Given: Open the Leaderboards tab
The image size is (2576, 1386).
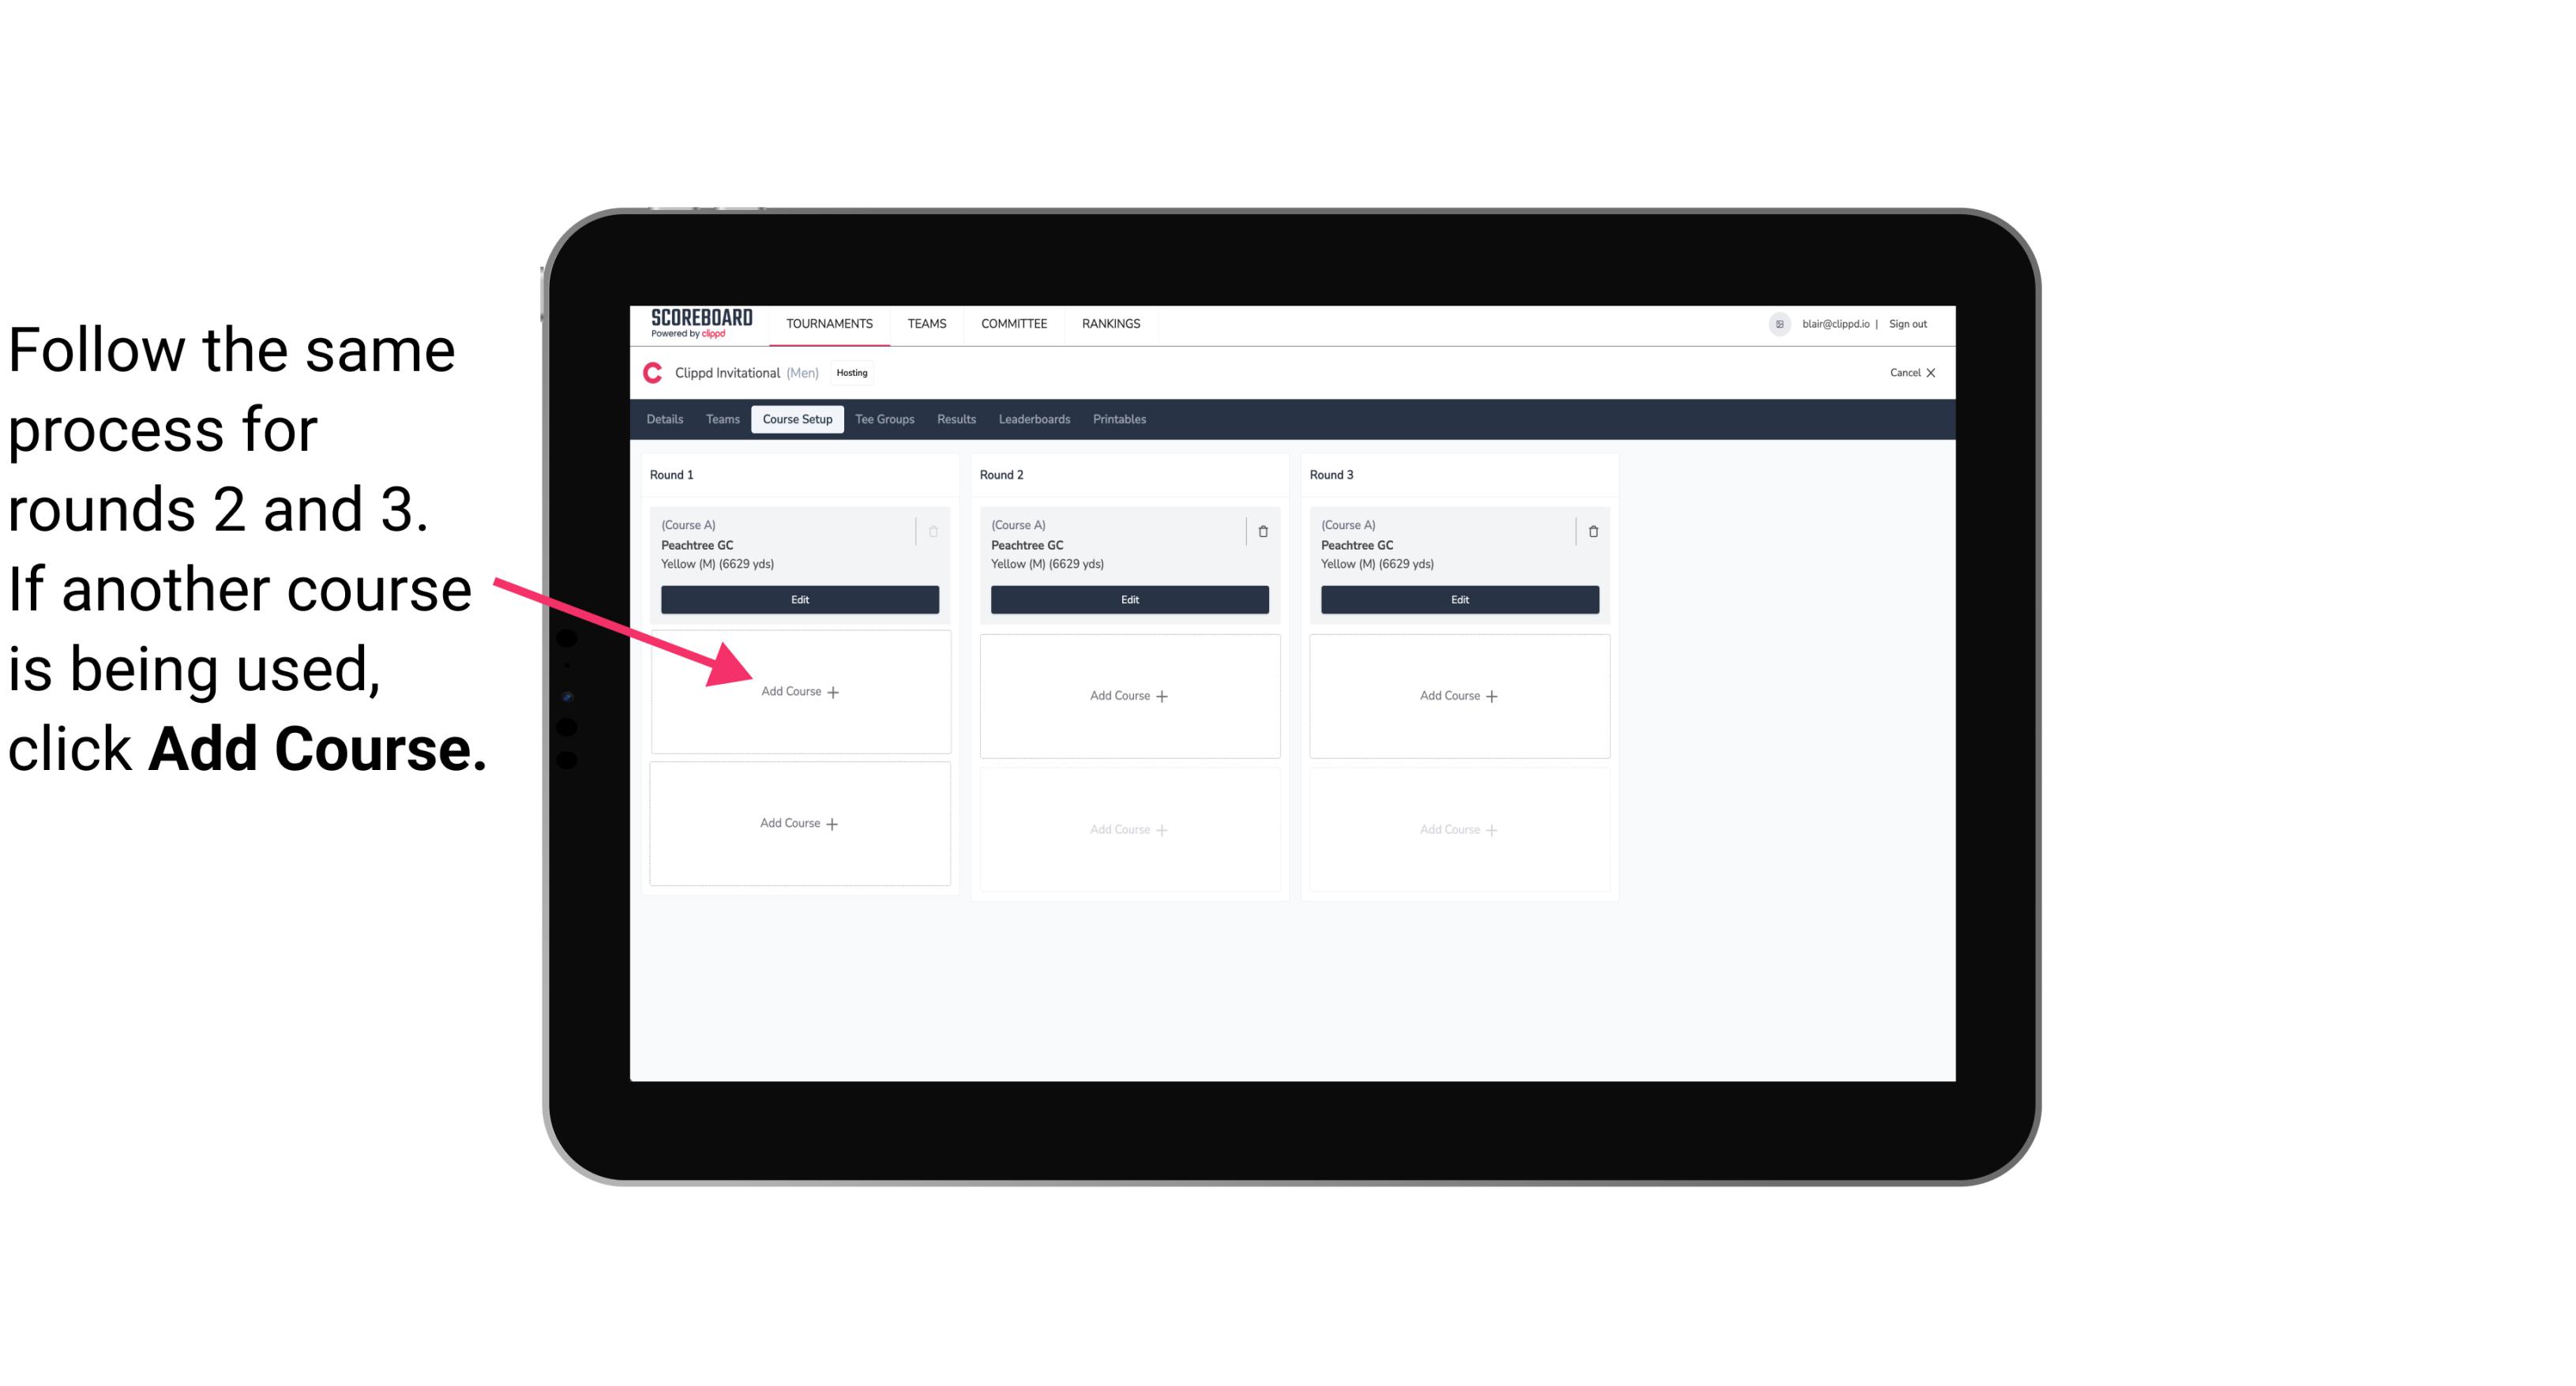Looking at the screenshot, I should point(1035,419).
